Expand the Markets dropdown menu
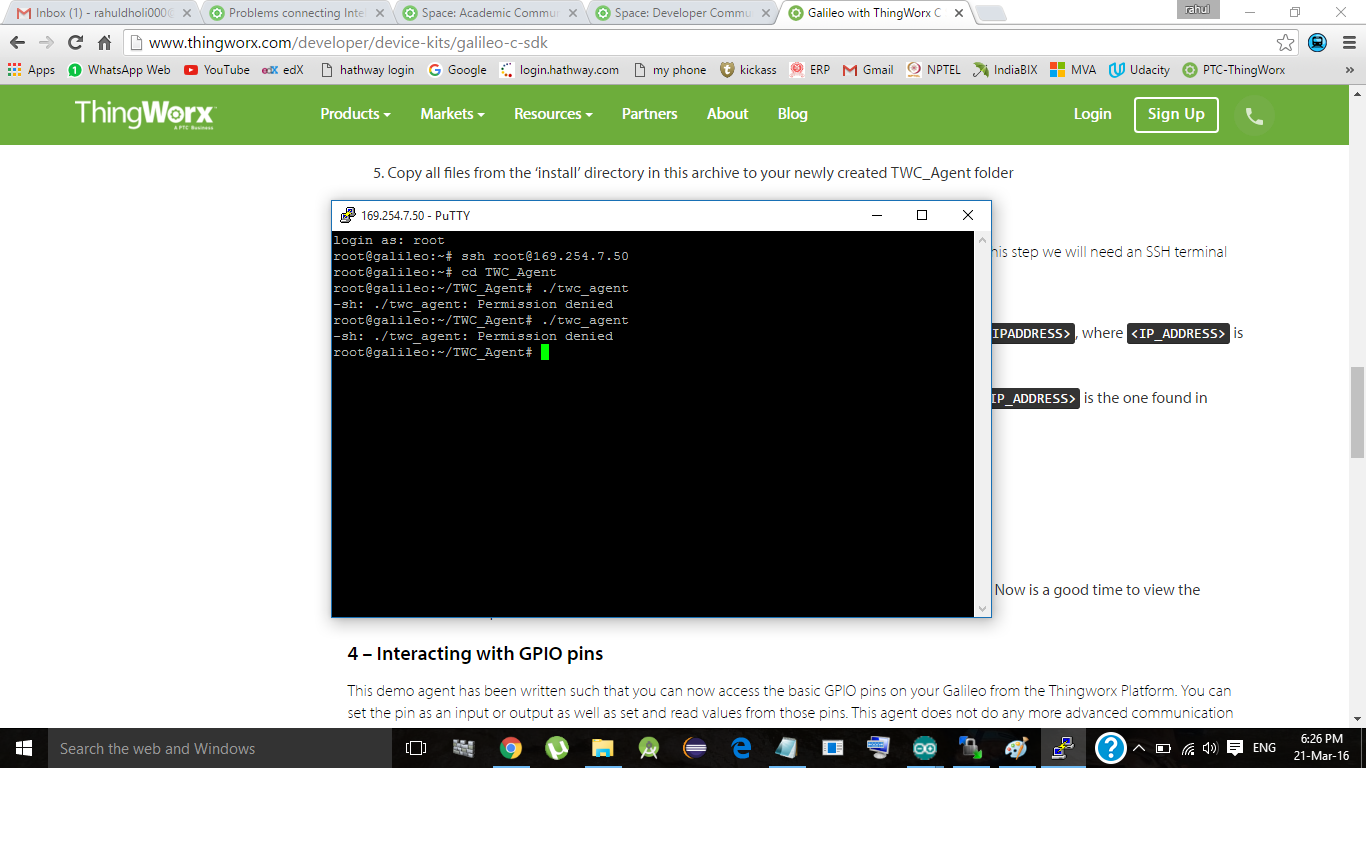The image size is (1366, 858). tap(452, 114)
